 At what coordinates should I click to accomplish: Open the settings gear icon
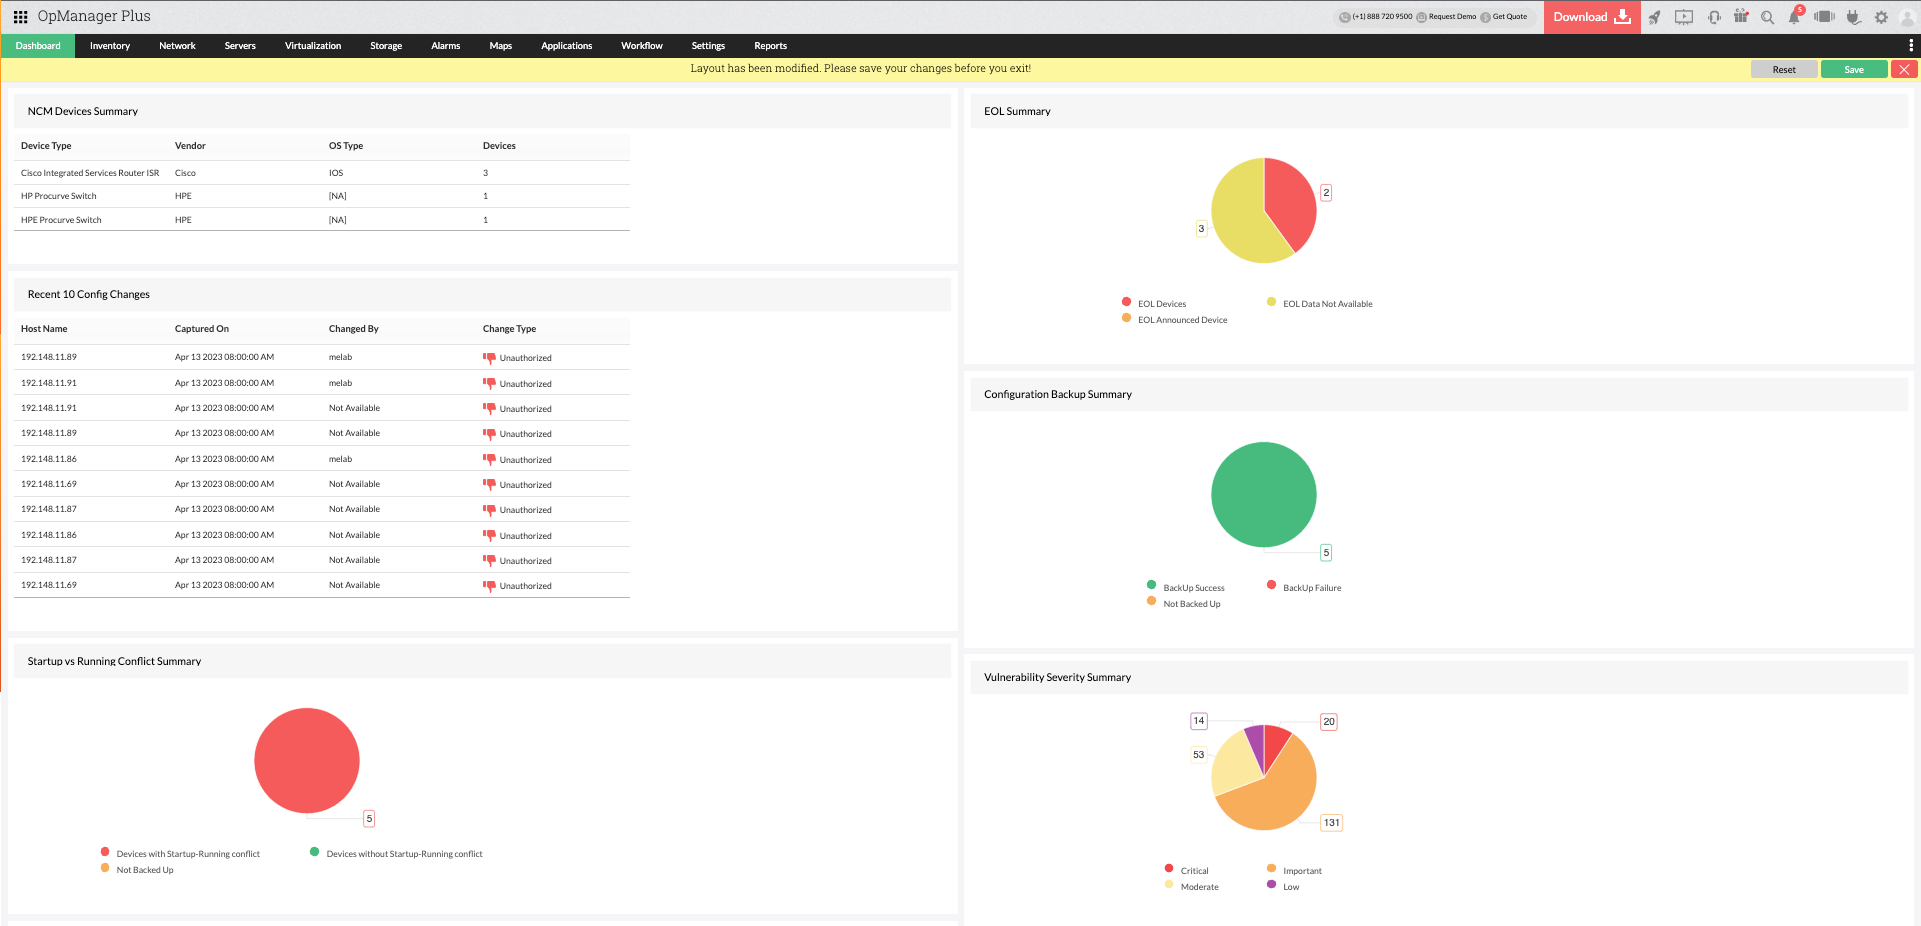pyautogui.click(x=1881, y=17)
